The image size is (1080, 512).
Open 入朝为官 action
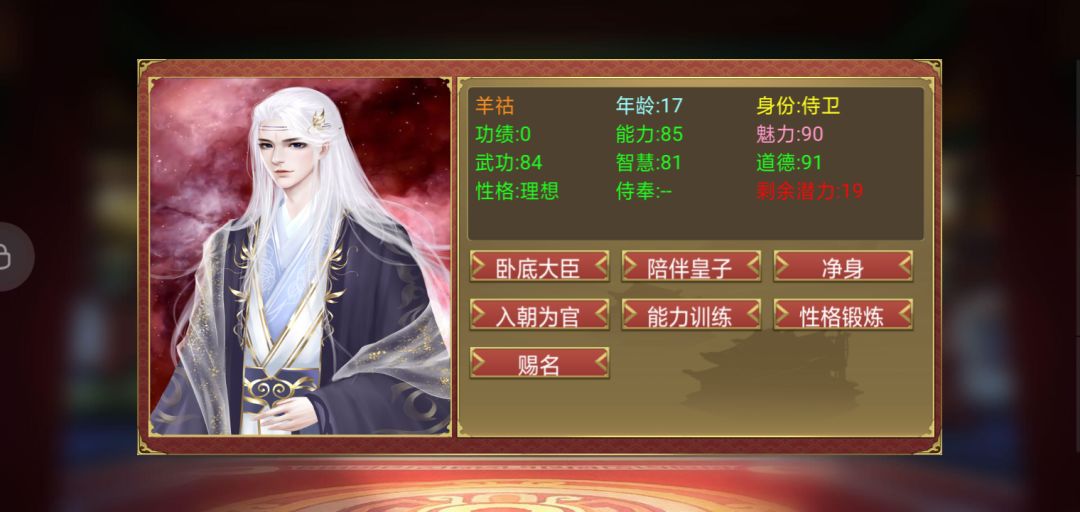(539, 314)
